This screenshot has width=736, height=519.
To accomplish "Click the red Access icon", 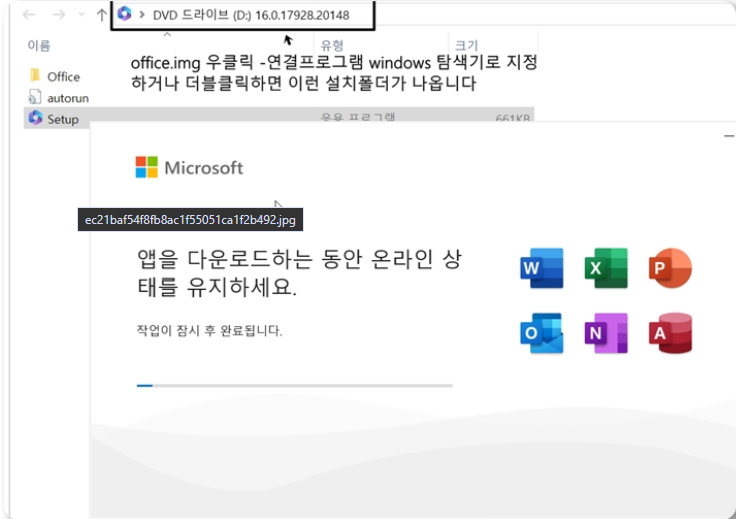I will (x=670, y=333).
